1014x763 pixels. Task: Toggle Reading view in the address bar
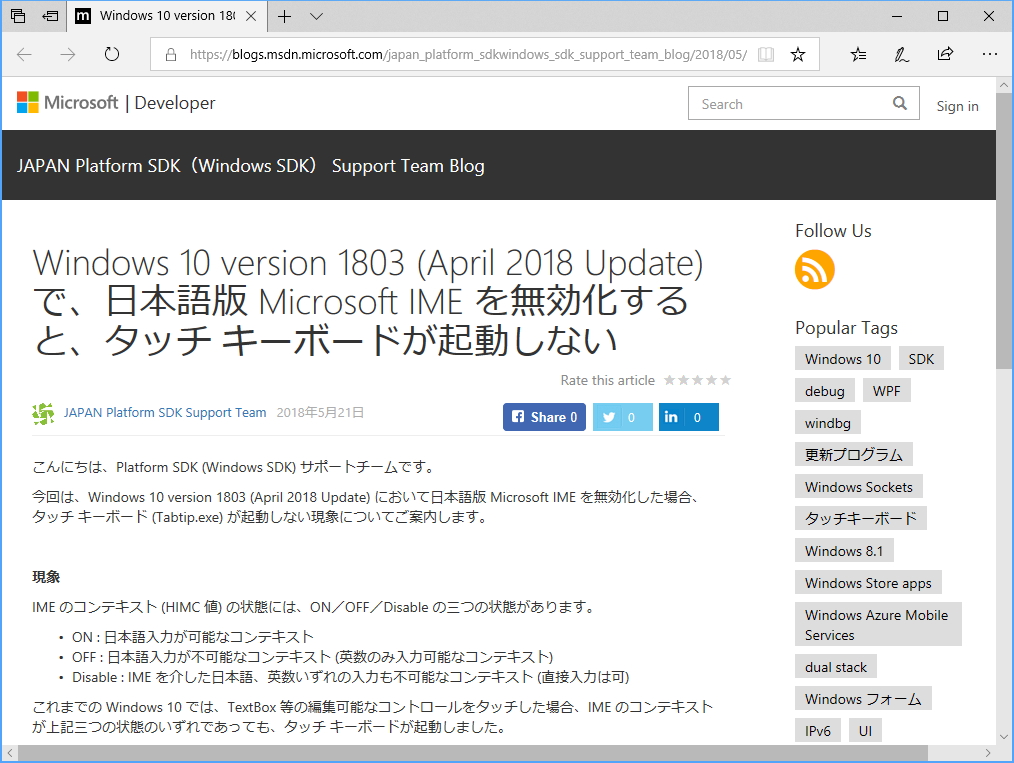pyautogui.click(x=765, y=54)
